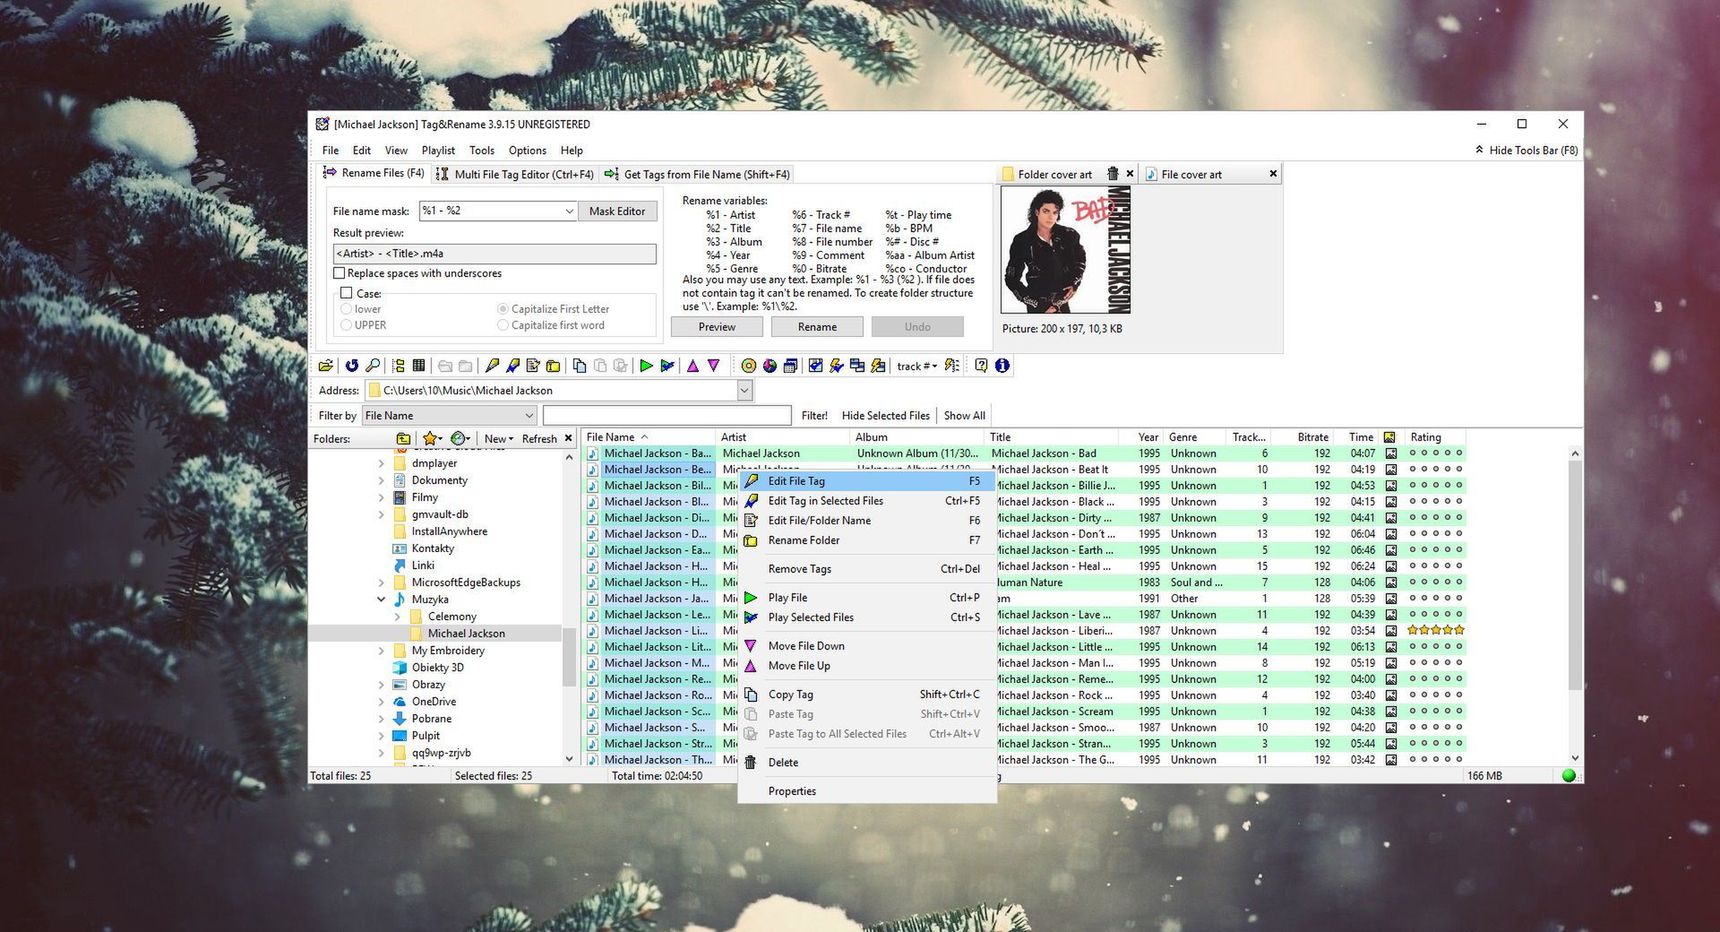Select Capitalize first word radio button

pos(503,325)
